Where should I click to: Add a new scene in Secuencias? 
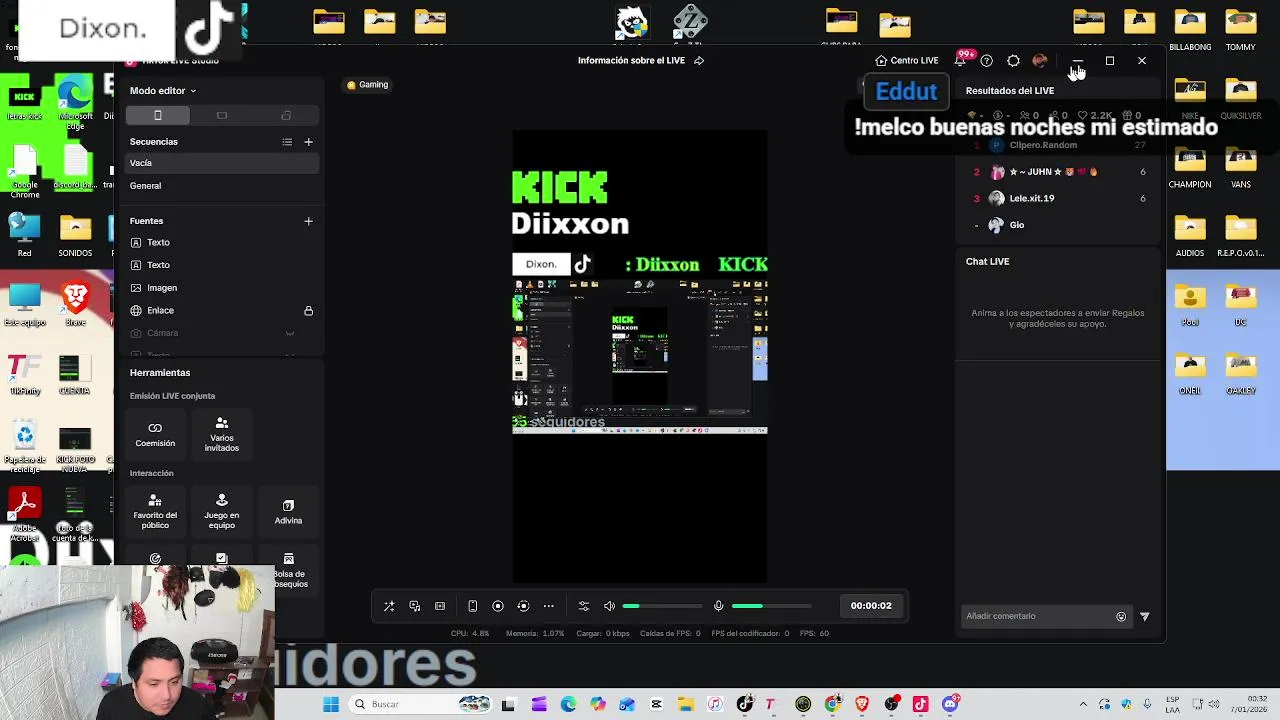pos(308,142)
